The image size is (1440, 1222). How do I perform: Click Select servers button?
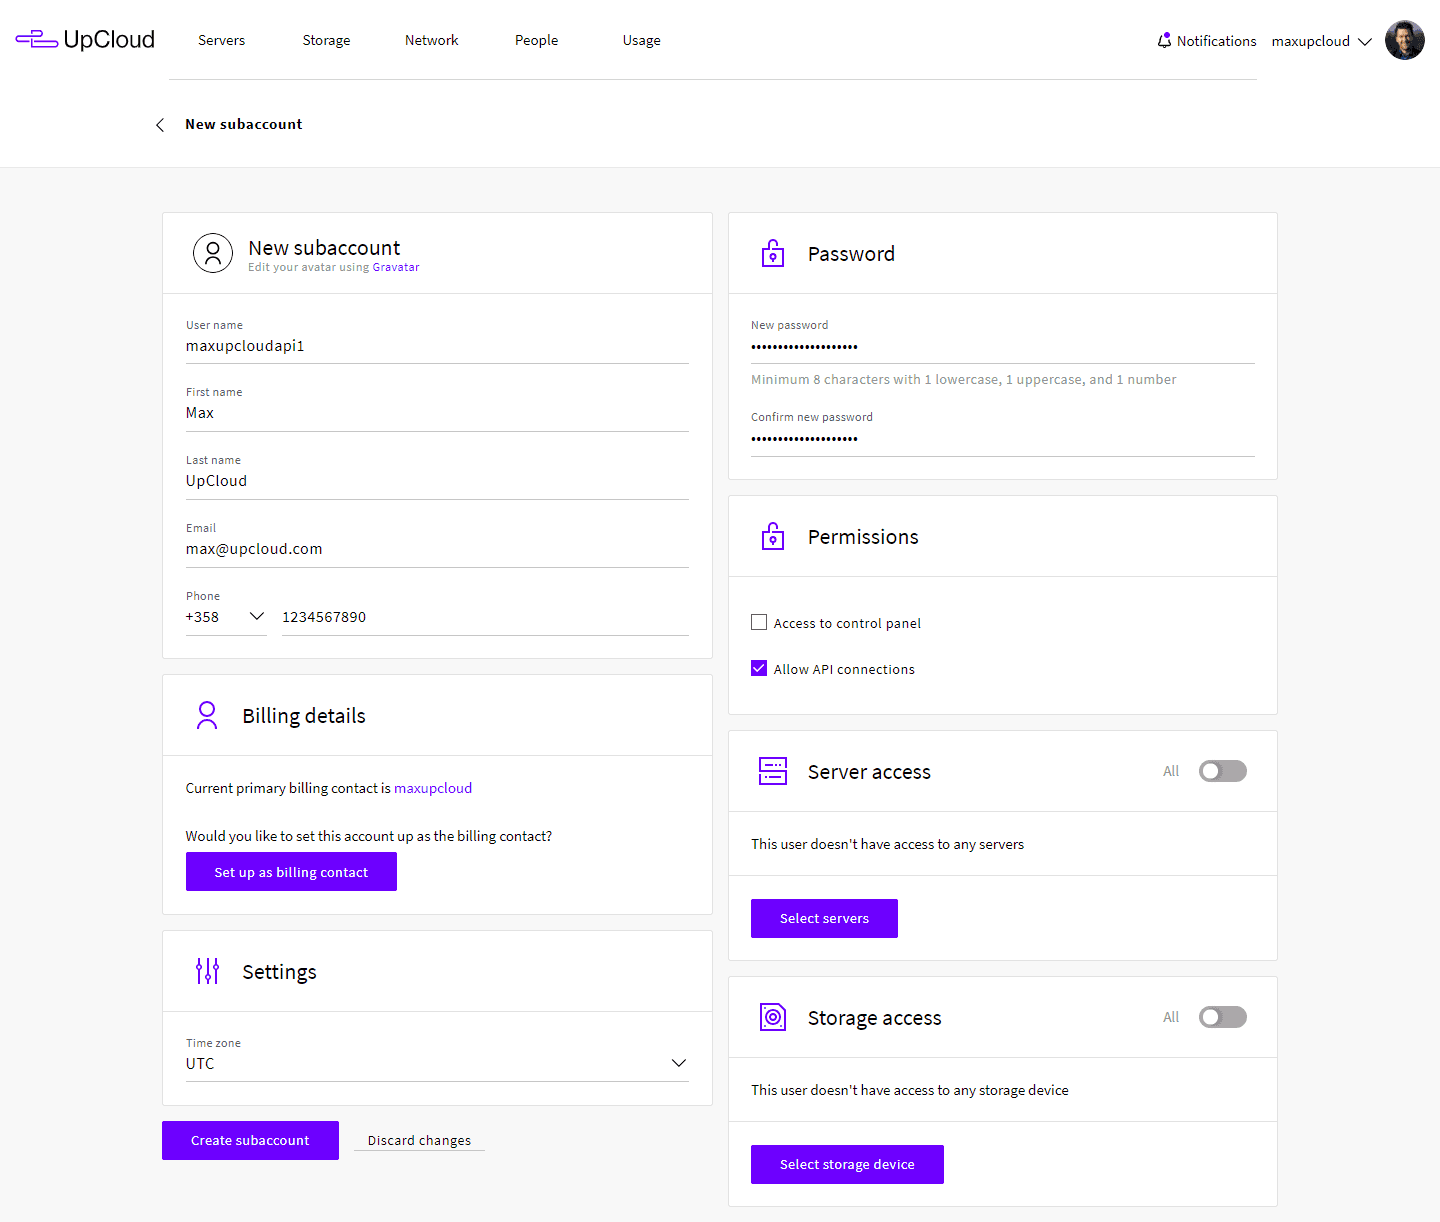tap(824, 918)
